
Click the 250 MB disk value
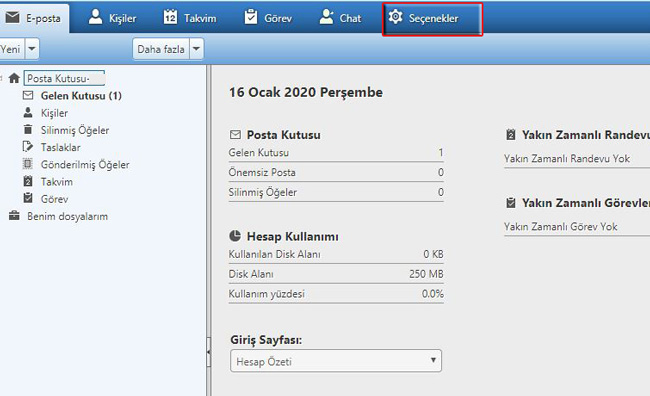coord(426,274)
